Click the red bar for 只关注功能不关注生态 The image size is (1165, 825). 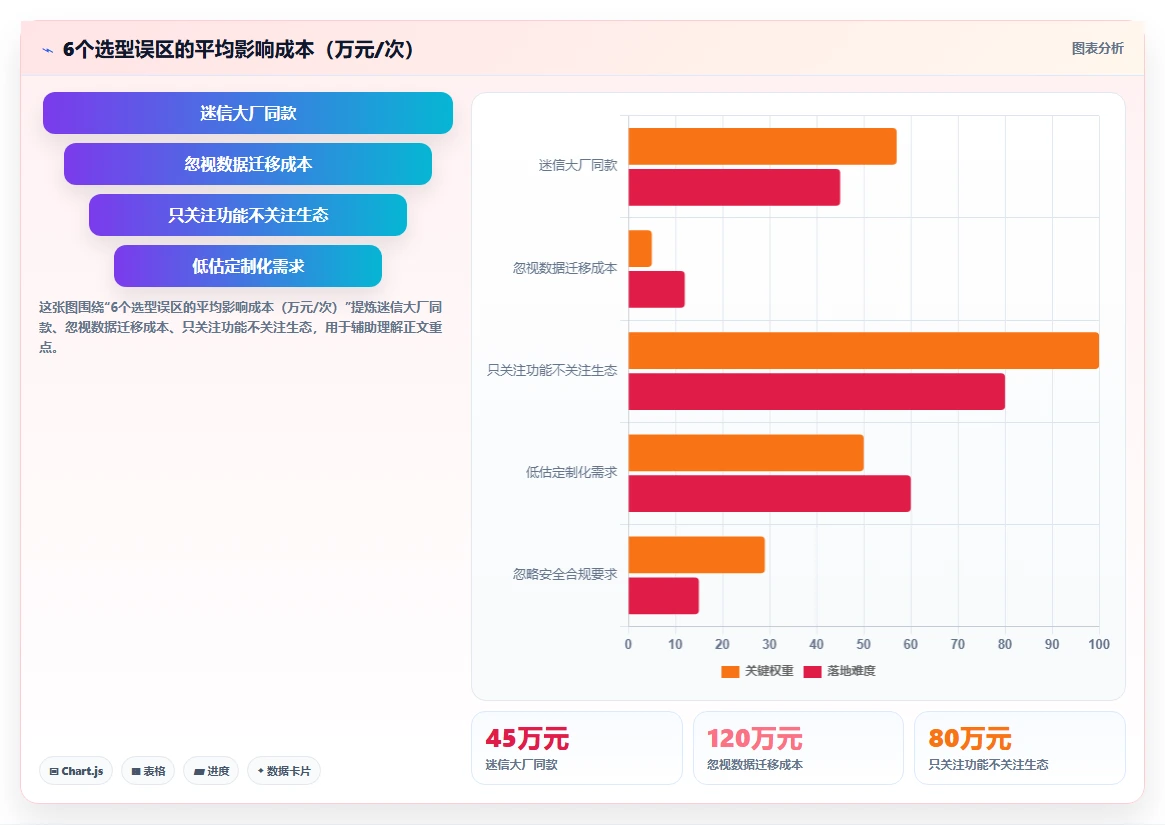pos(817,392)
